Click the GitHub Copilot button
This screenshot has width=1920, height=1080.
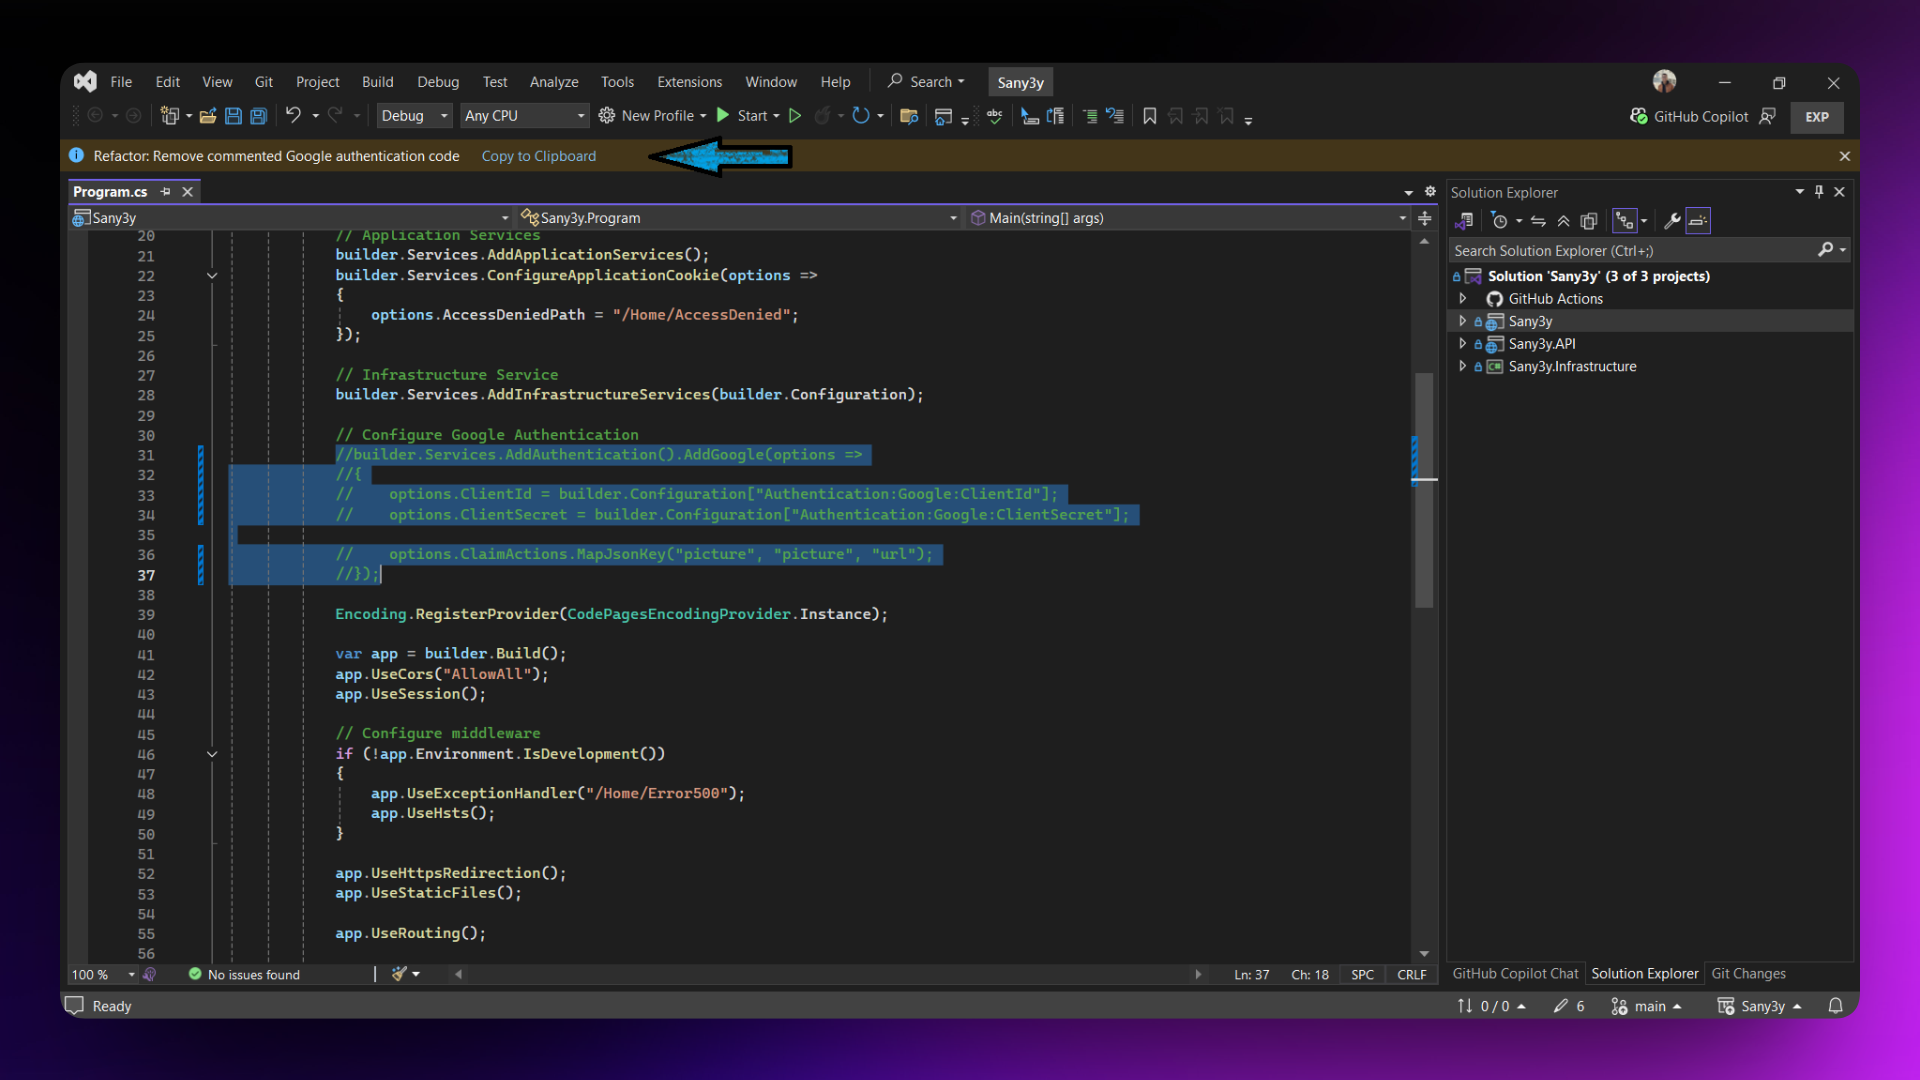pos(1689,116)
